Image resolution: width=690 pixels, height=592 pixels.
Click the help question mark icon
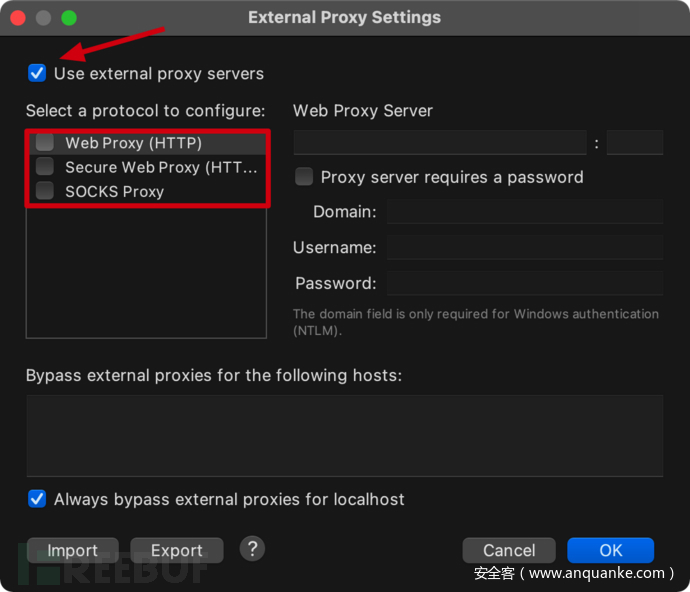tap(252, 548)
